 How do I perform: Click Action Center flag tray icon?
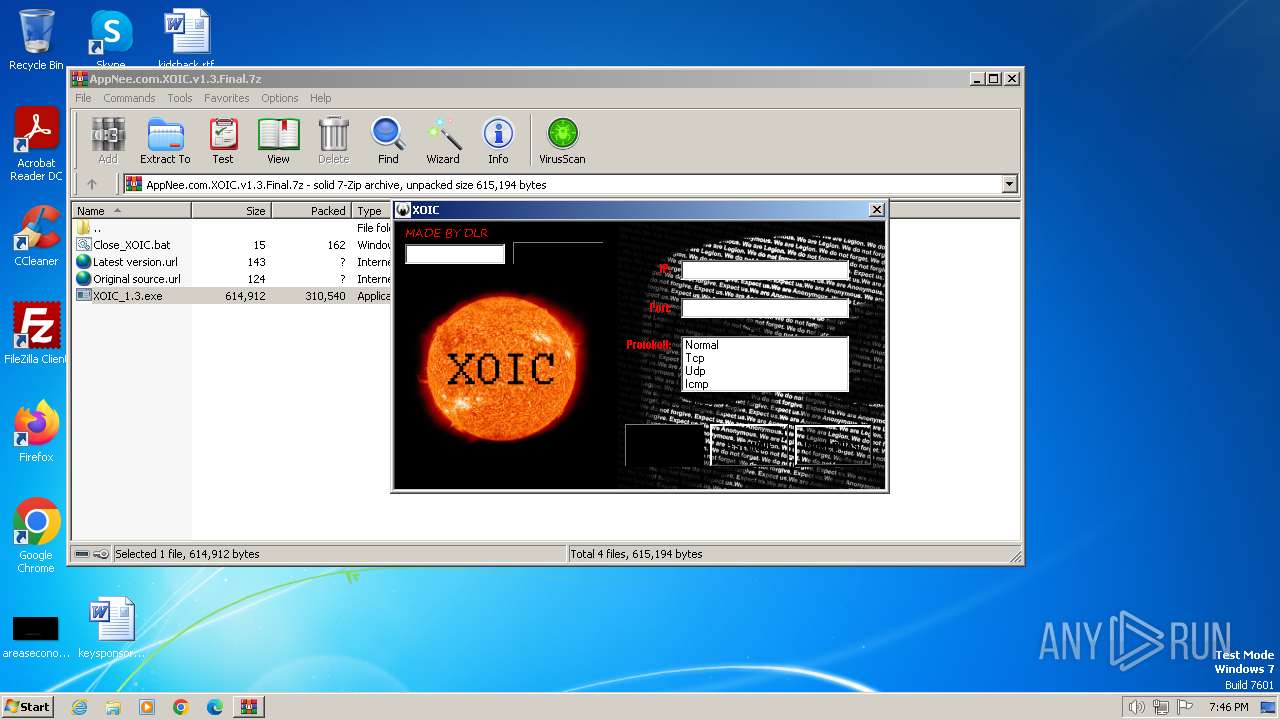(1184, 707)
